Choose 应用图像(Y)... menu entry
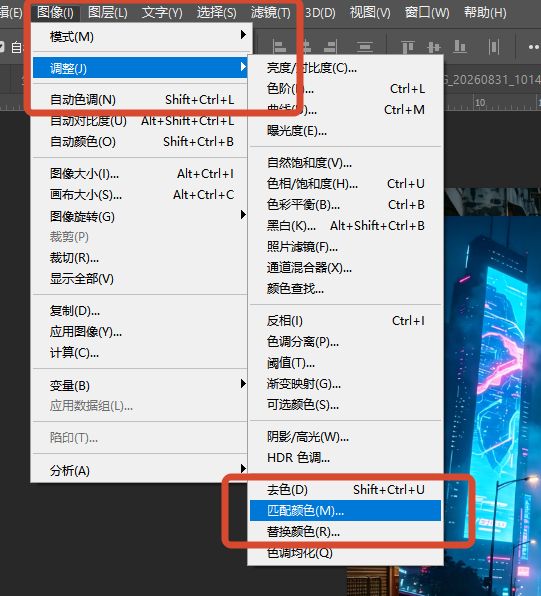This screenshot has width=541, height=596. click(x=140, y=332)
